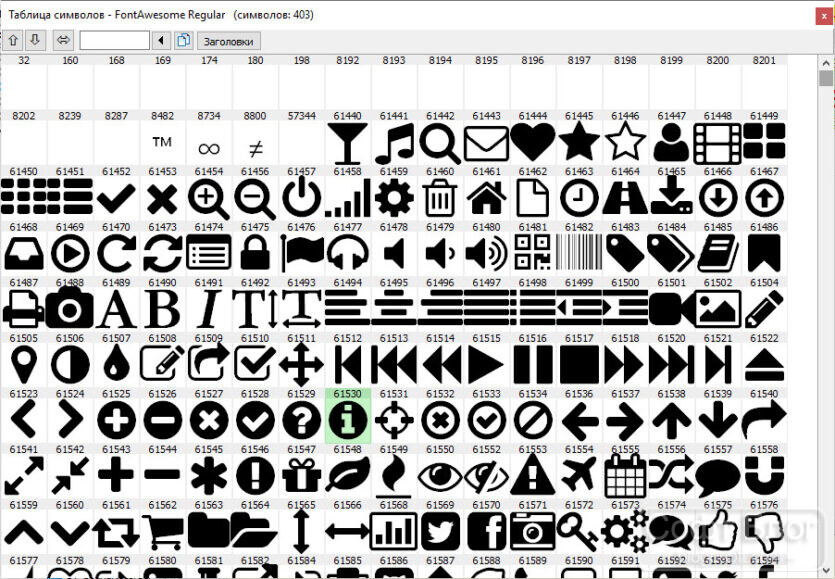Select the film strip glyph 61448
835x579 pixels.
point(718,143)
